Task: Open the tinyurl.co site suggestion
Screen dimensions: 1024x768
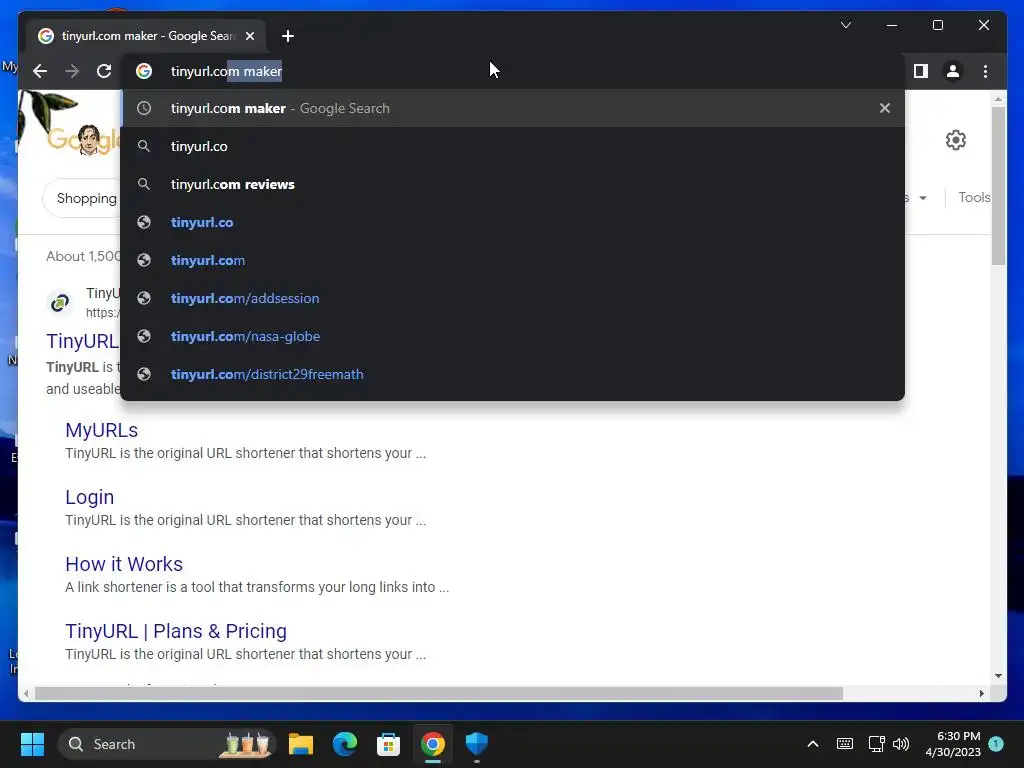Action: [x=513, y=222]
